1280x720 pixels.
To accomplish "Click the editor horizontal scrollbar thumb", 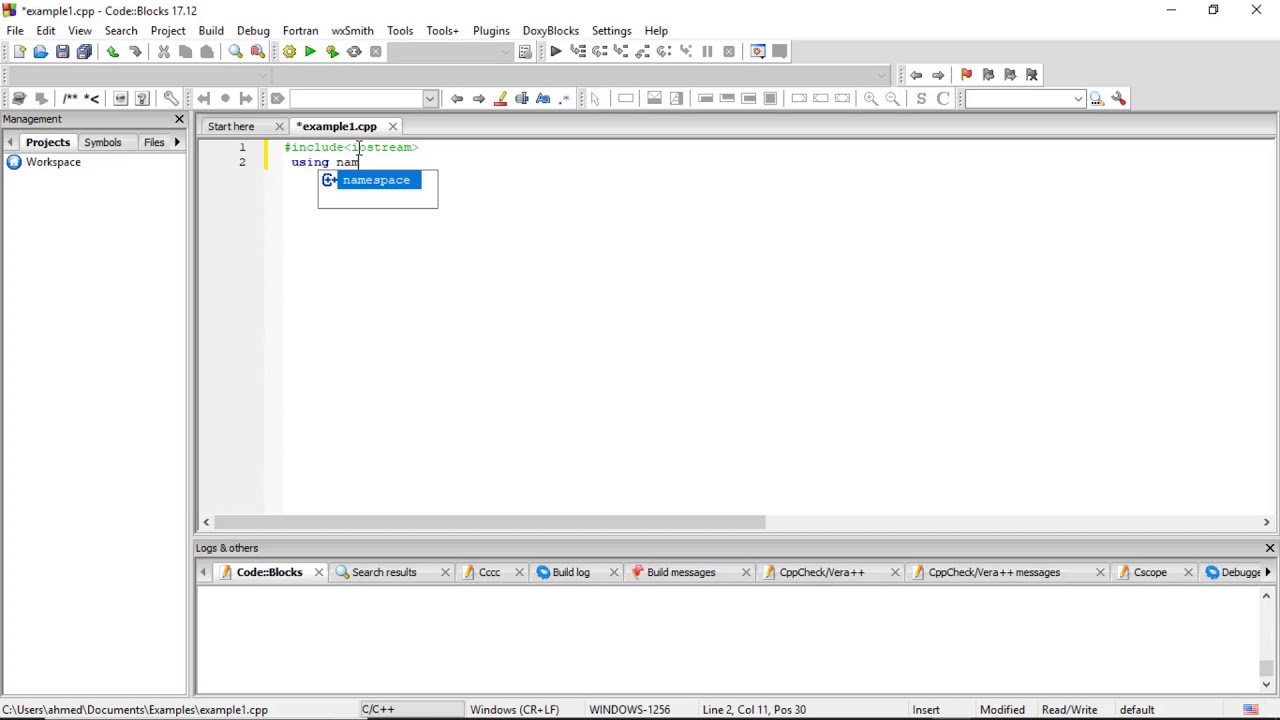I will tap(490, 522).
